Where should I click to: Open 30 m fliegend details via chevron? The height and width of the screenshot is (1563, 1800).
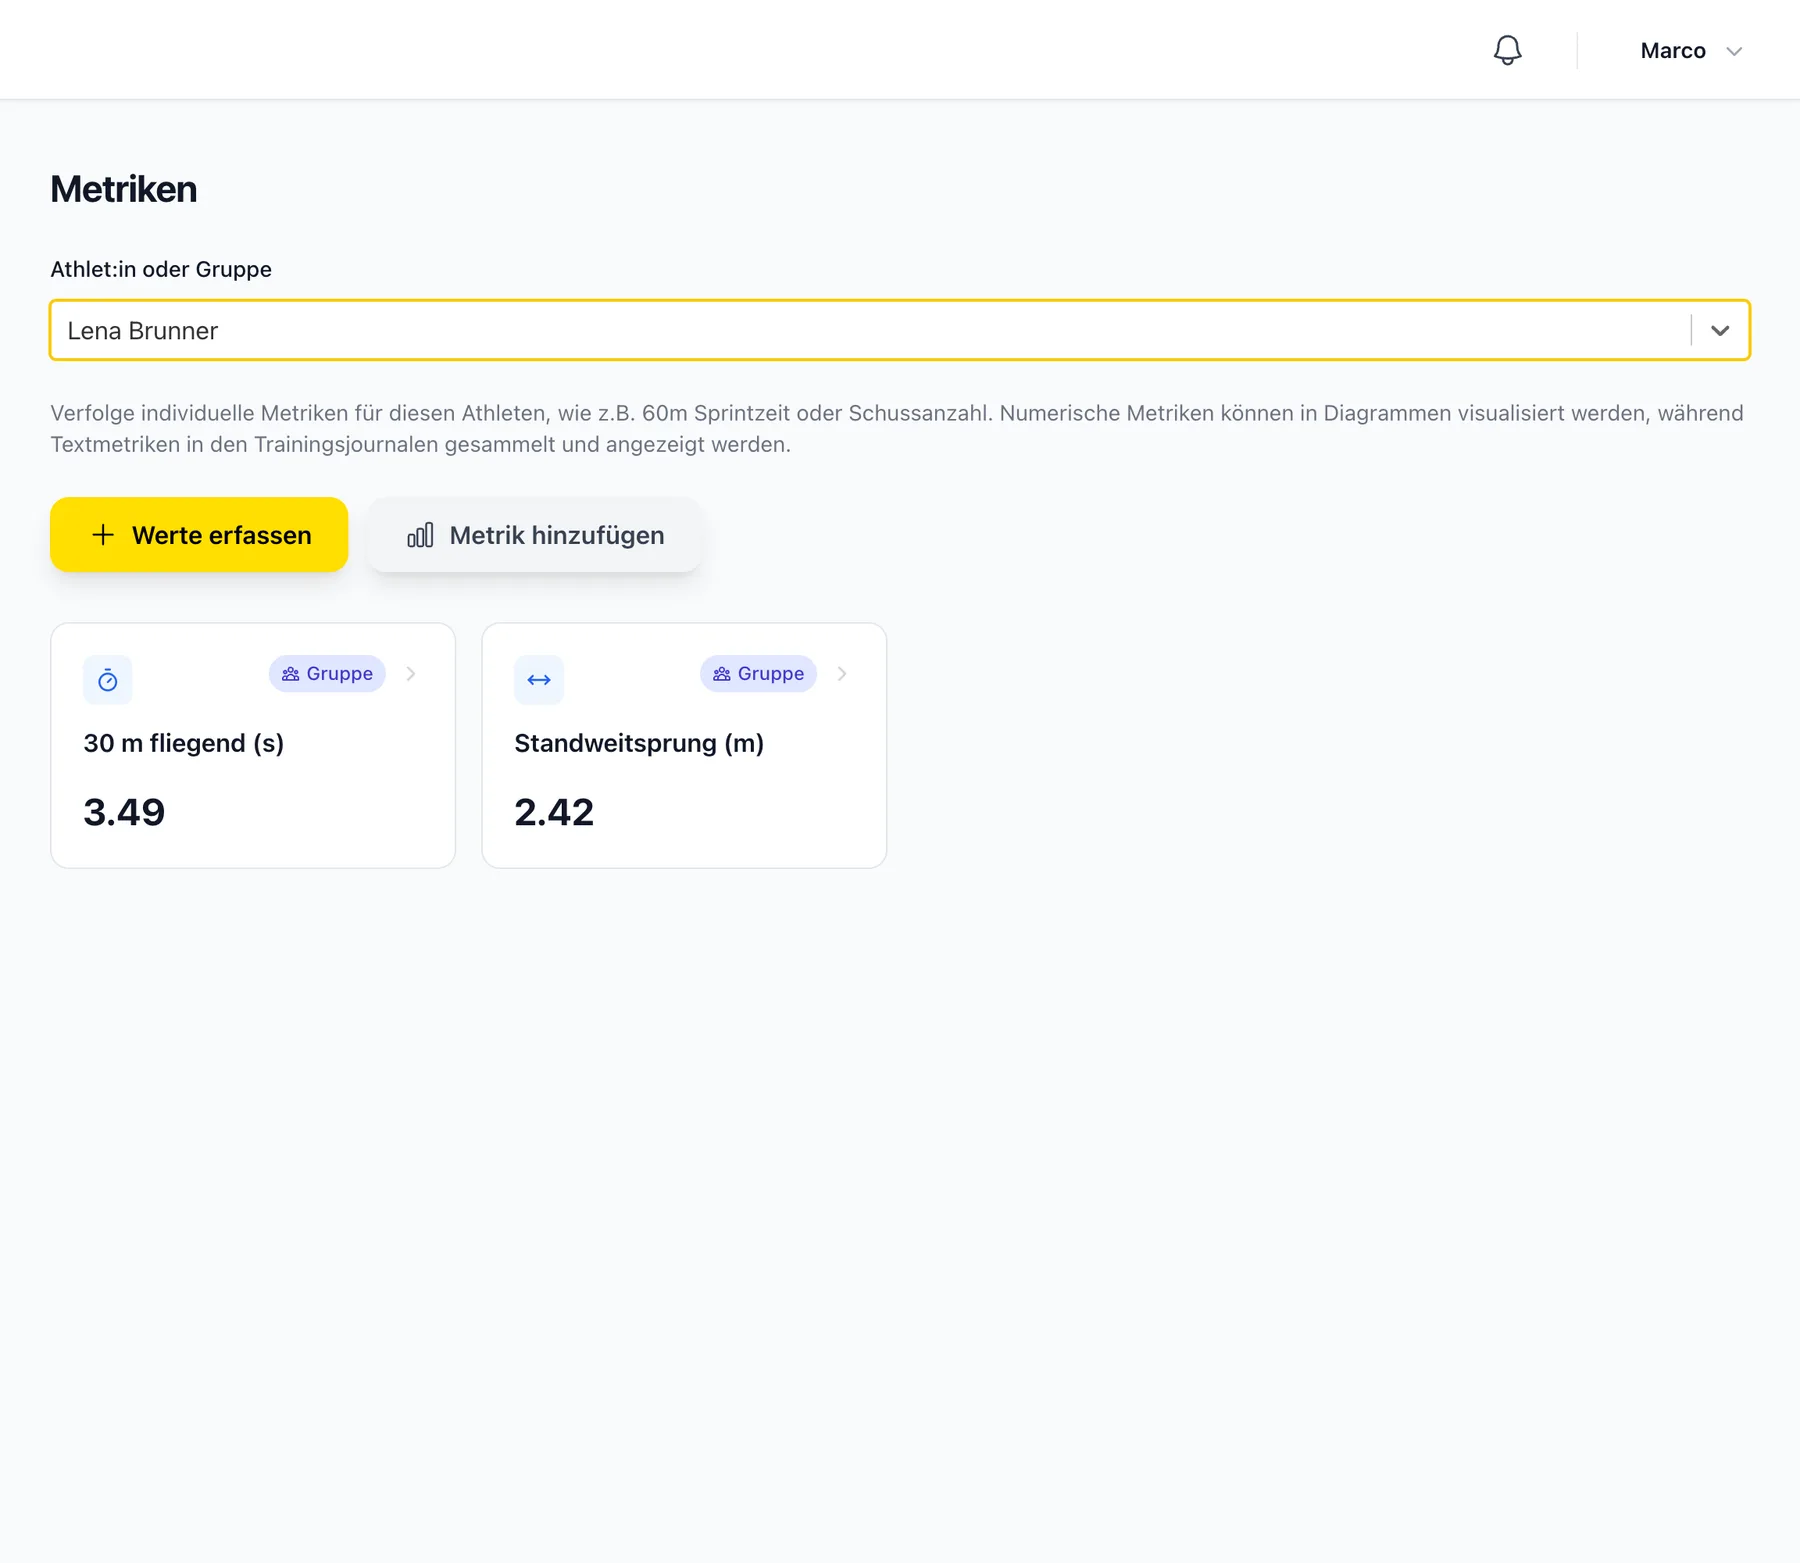(x=411, y=674)
